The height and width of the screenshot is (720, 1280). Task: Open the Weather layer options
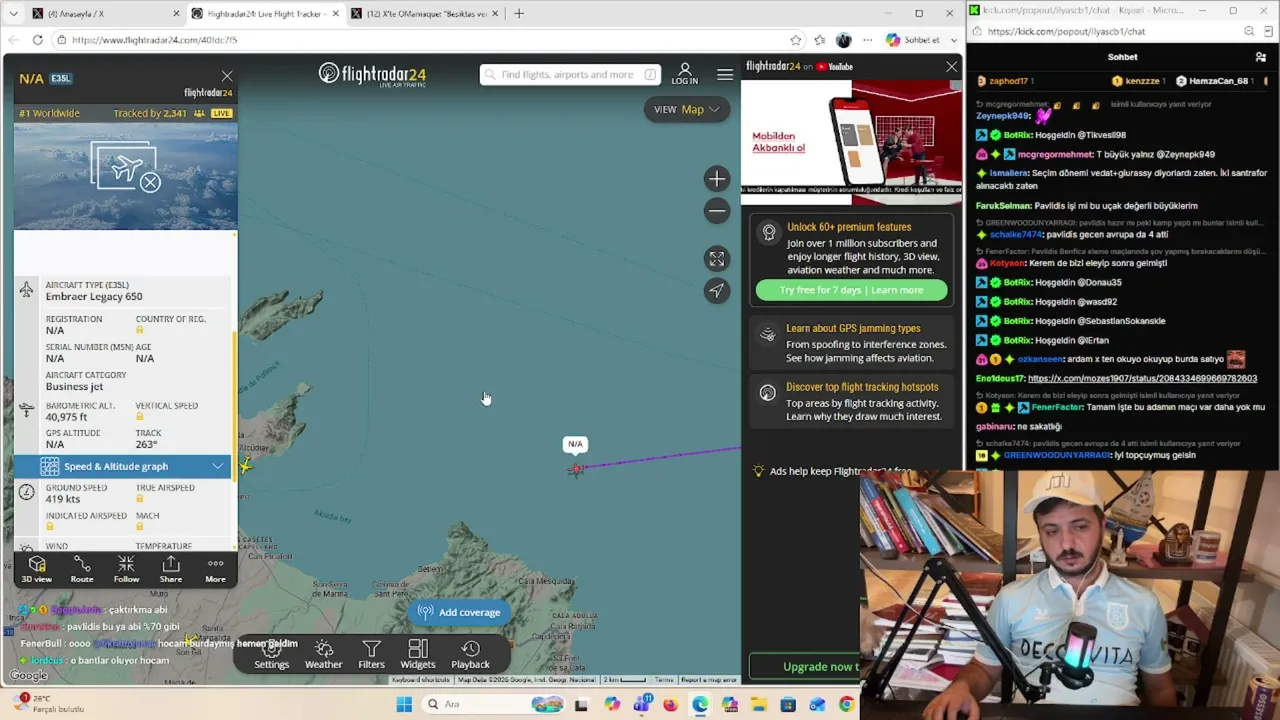tap(323, 655)
